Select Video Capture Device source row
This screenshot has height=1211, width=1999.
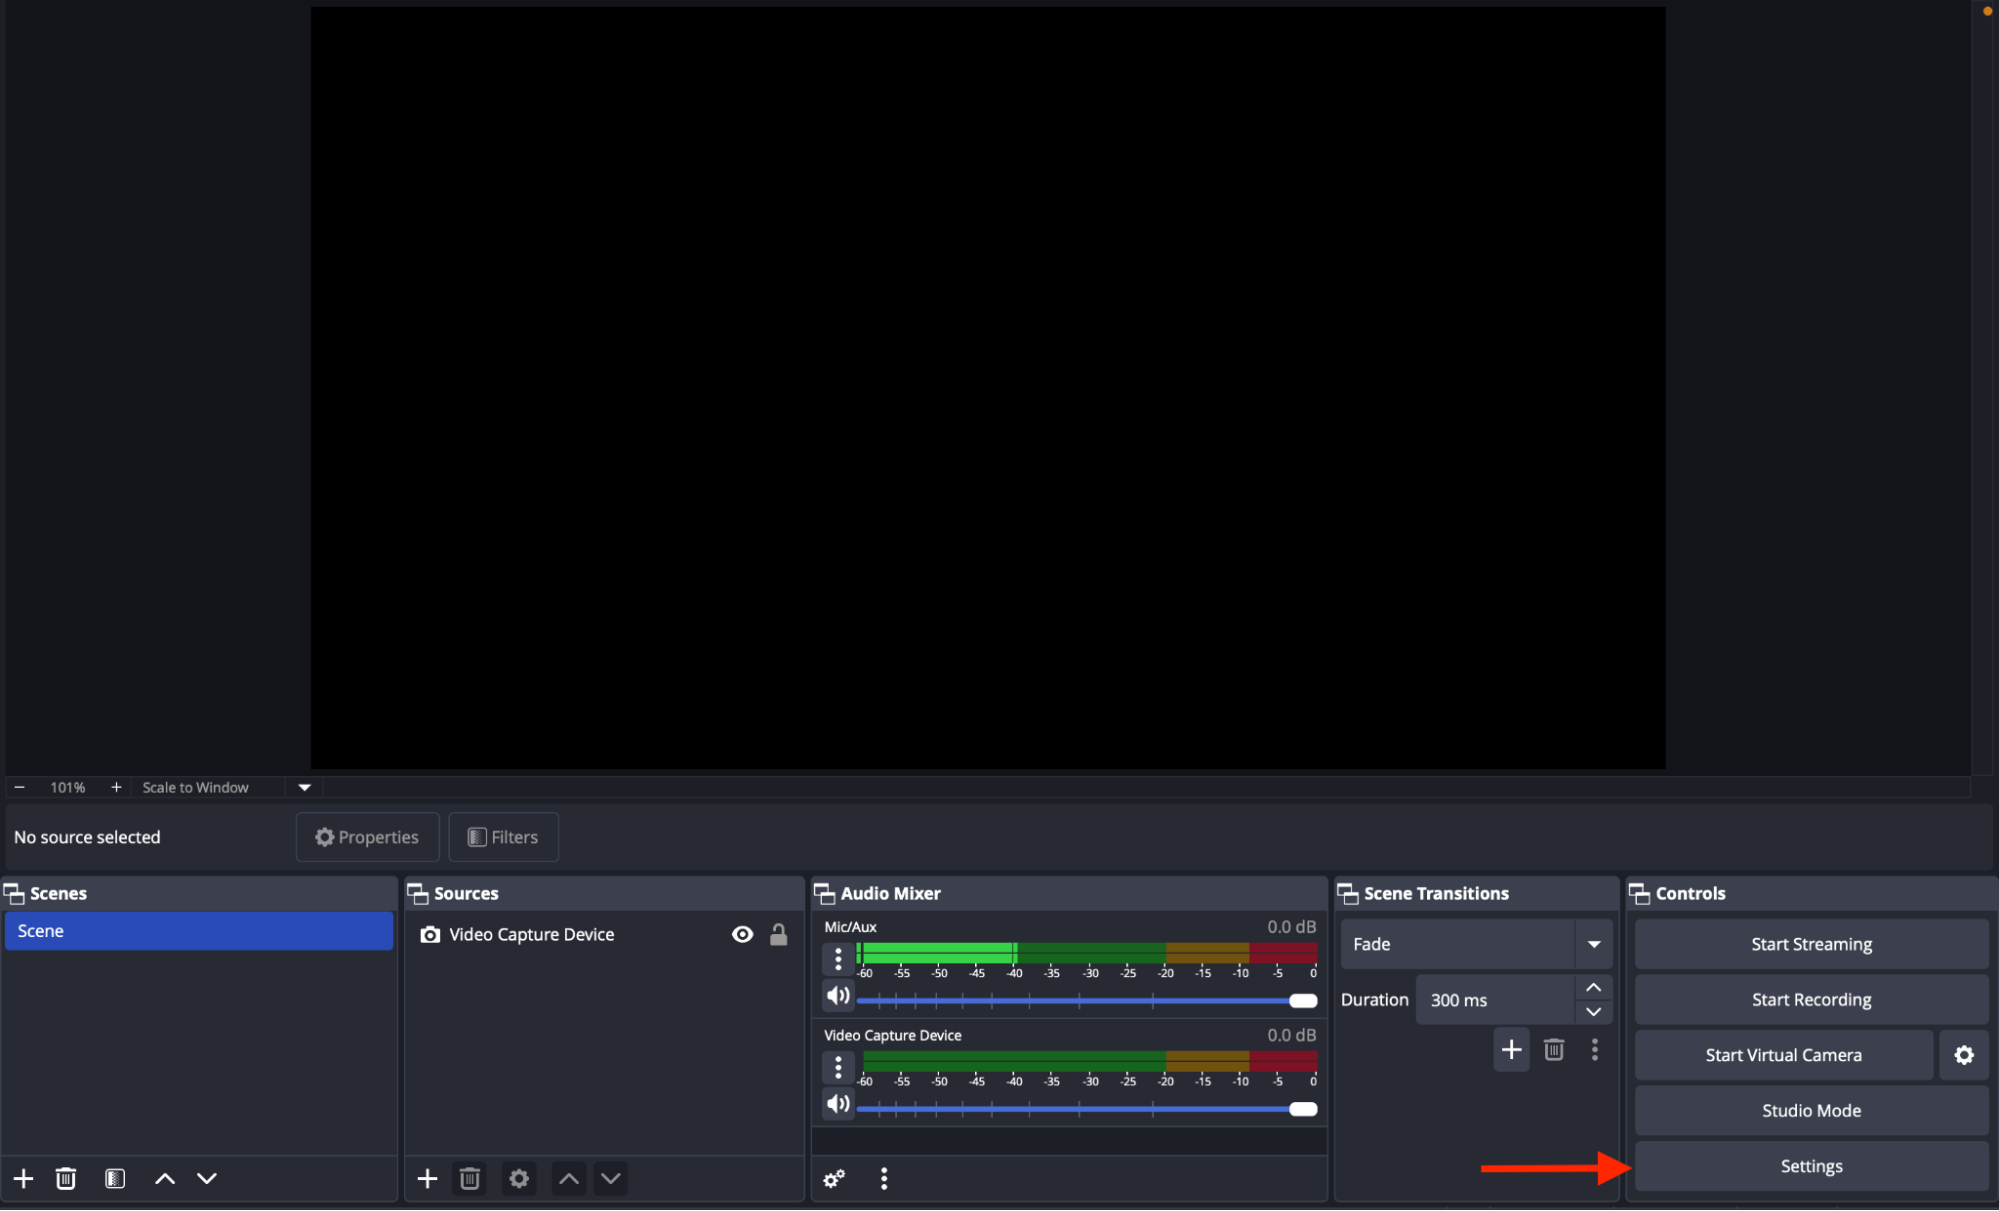604,935
